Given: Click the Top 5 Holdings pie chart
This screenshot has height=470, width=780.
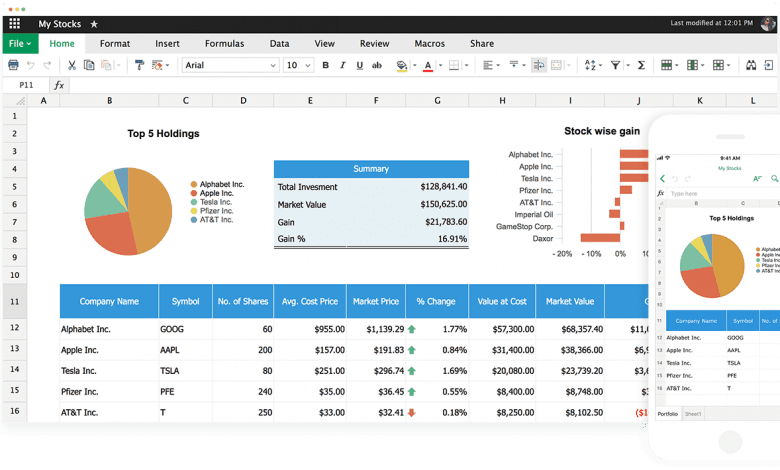Looking at the screenshot, I should click(x=128, y=211).
